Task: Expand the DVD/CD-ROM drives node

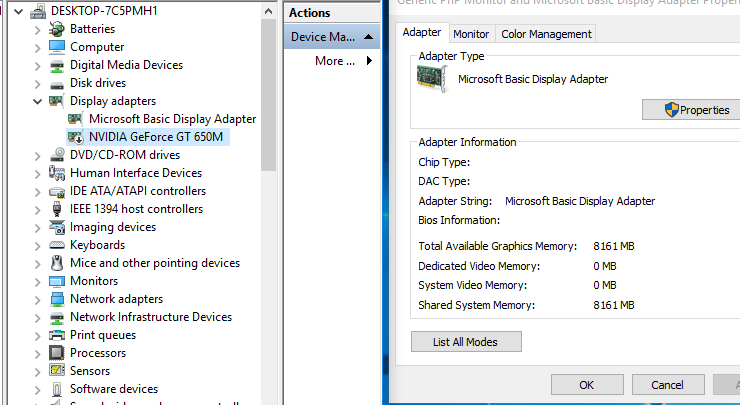Action: pos(38,155)
